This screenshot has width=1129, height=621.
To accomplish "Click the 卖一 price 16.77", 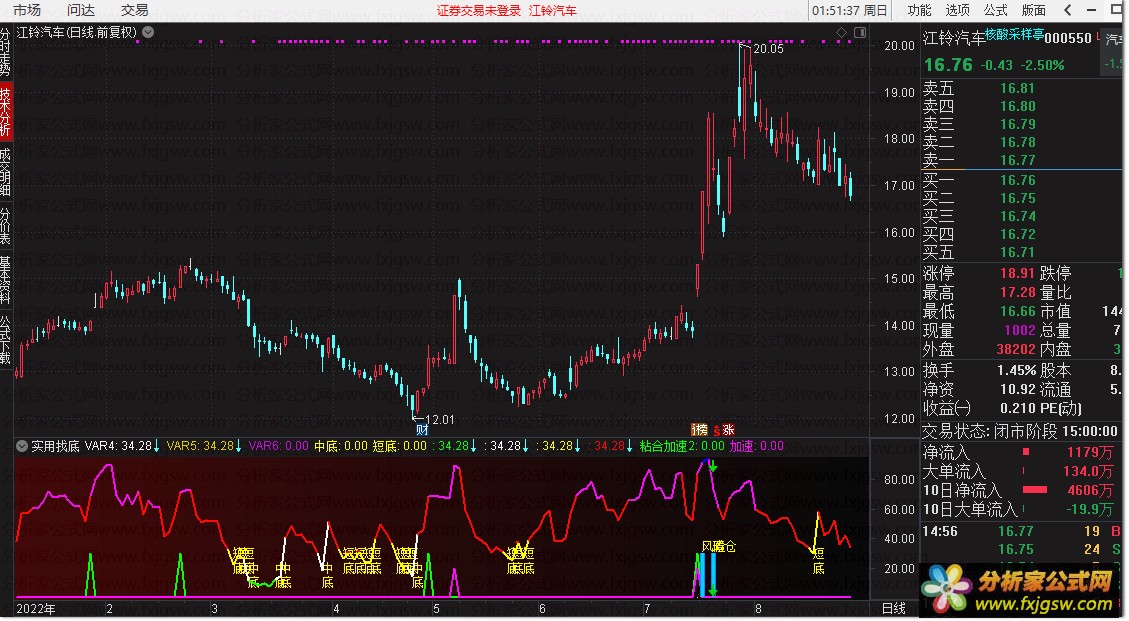I will [1017, 160].
